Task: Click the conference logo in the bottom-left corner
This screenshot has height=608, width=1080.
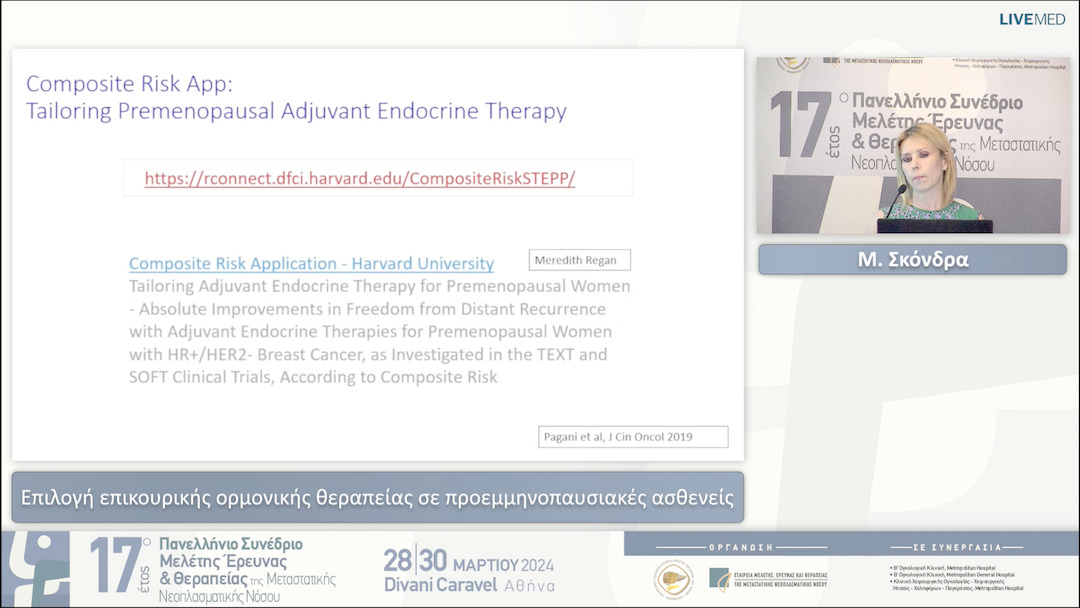Action: coord(35,569)
